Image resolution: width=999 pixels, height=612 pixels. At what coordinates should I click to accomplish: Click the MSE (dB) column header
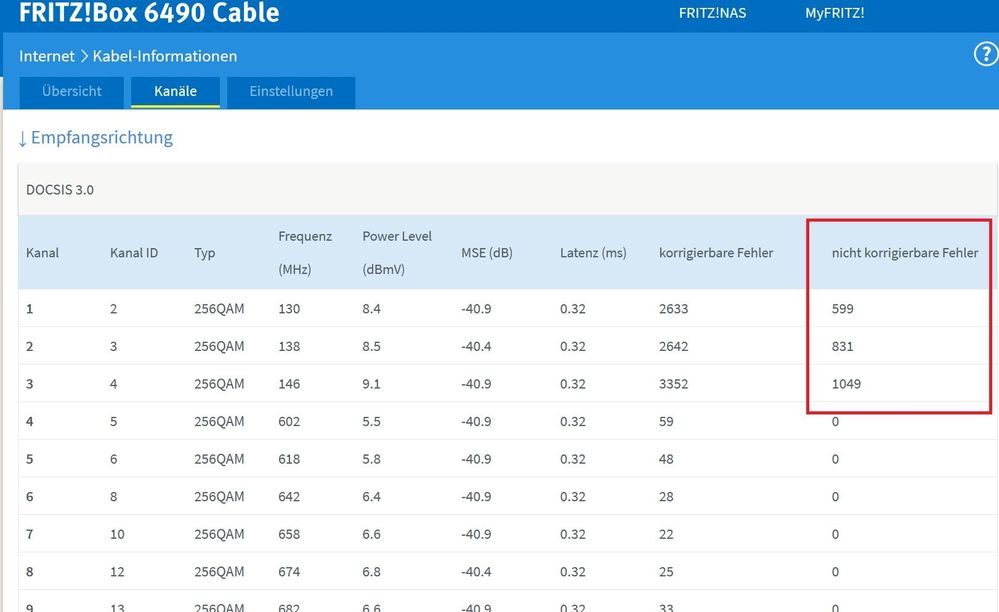pos(487,253)
